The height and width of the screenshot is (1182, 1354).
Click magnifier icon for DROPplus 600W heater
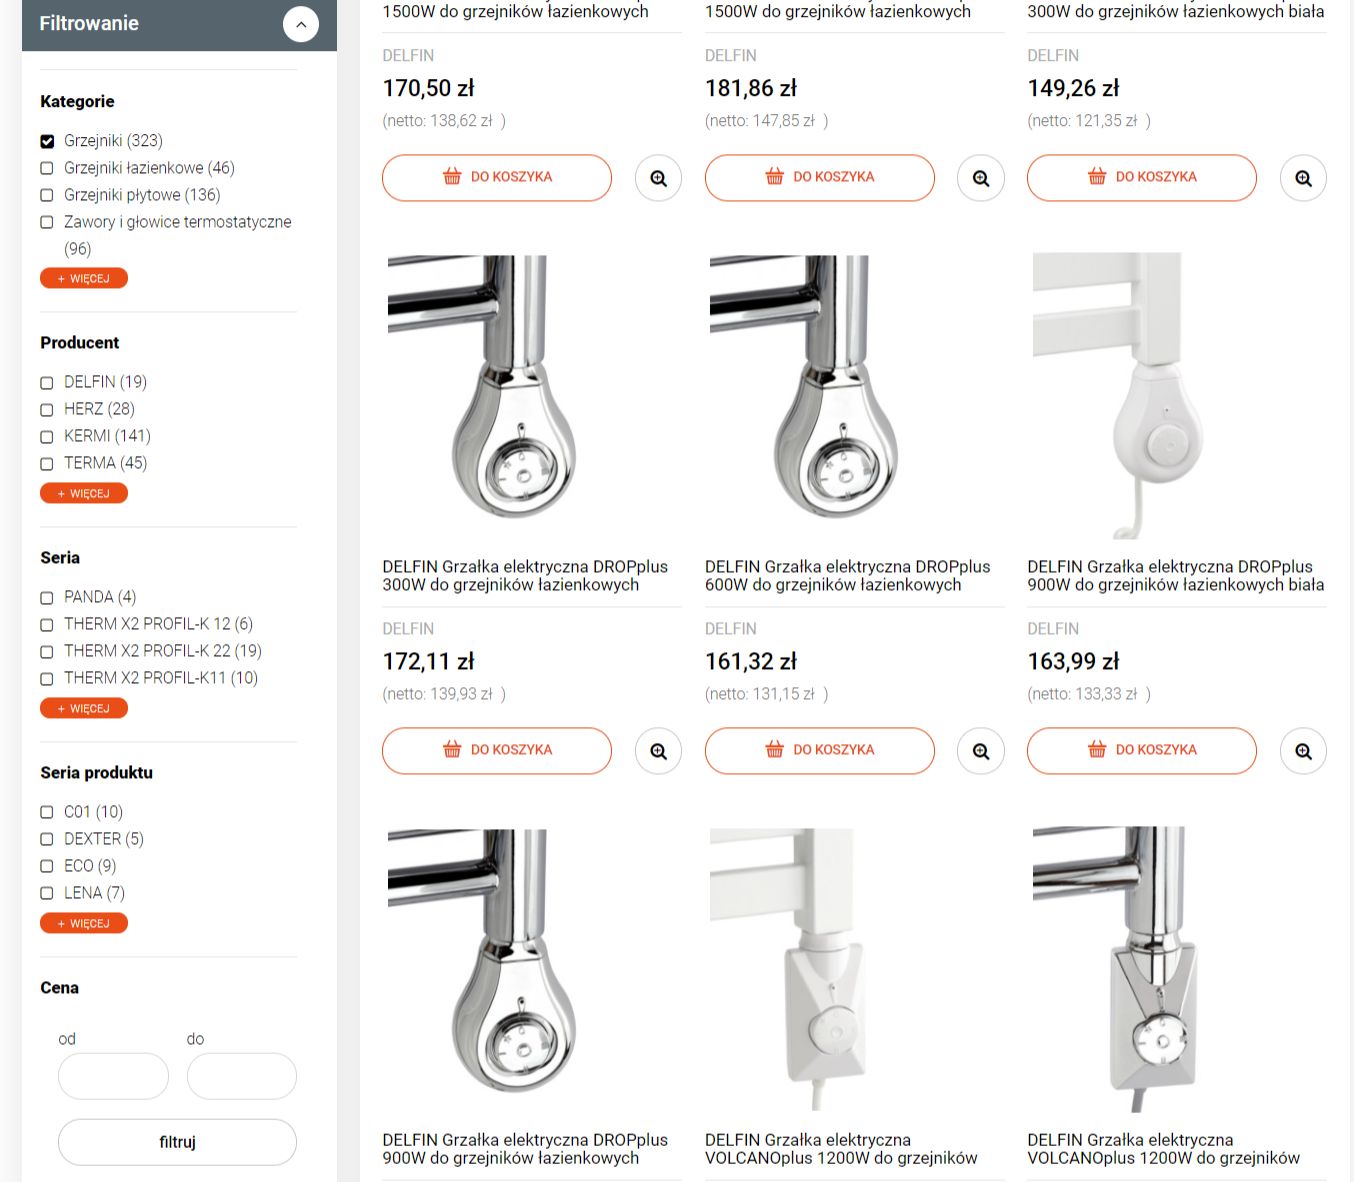[980, 751]
